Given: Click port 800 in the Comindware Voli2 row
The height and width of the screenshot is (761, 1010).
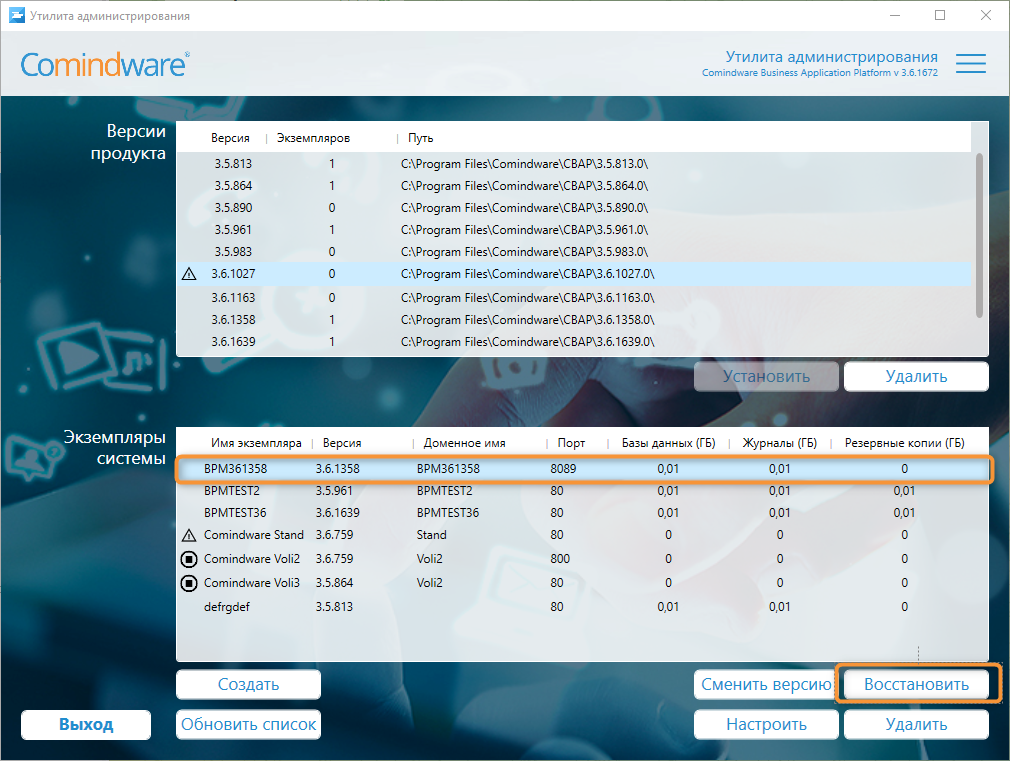Looking at the screenshot, I should pyautogui.click(x=560, y=559).
